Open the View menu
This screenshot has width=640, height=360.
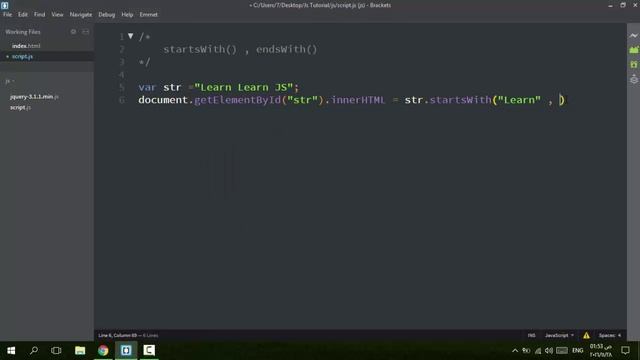[57, 14]
